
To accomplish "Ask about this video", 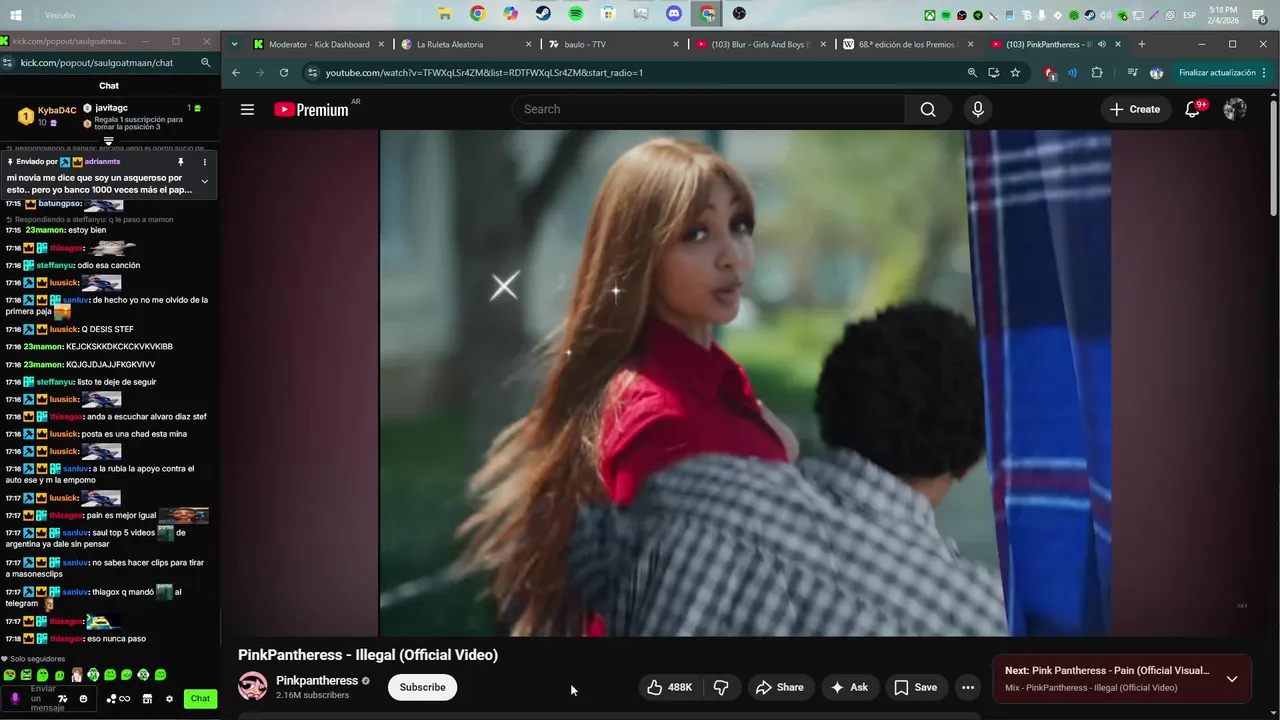I will [x=849, y=687].
